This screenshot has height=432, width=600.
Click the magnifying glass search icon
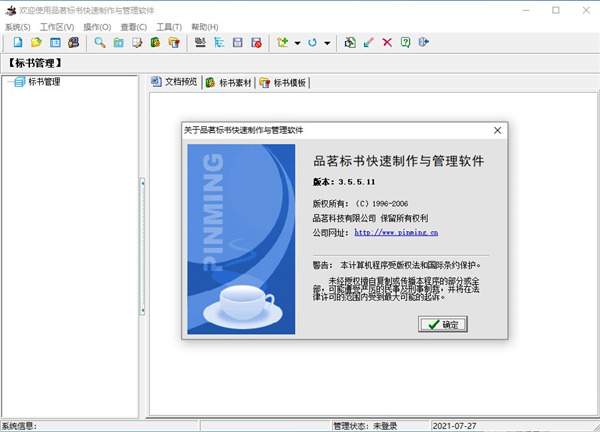[x=100, y=42]
